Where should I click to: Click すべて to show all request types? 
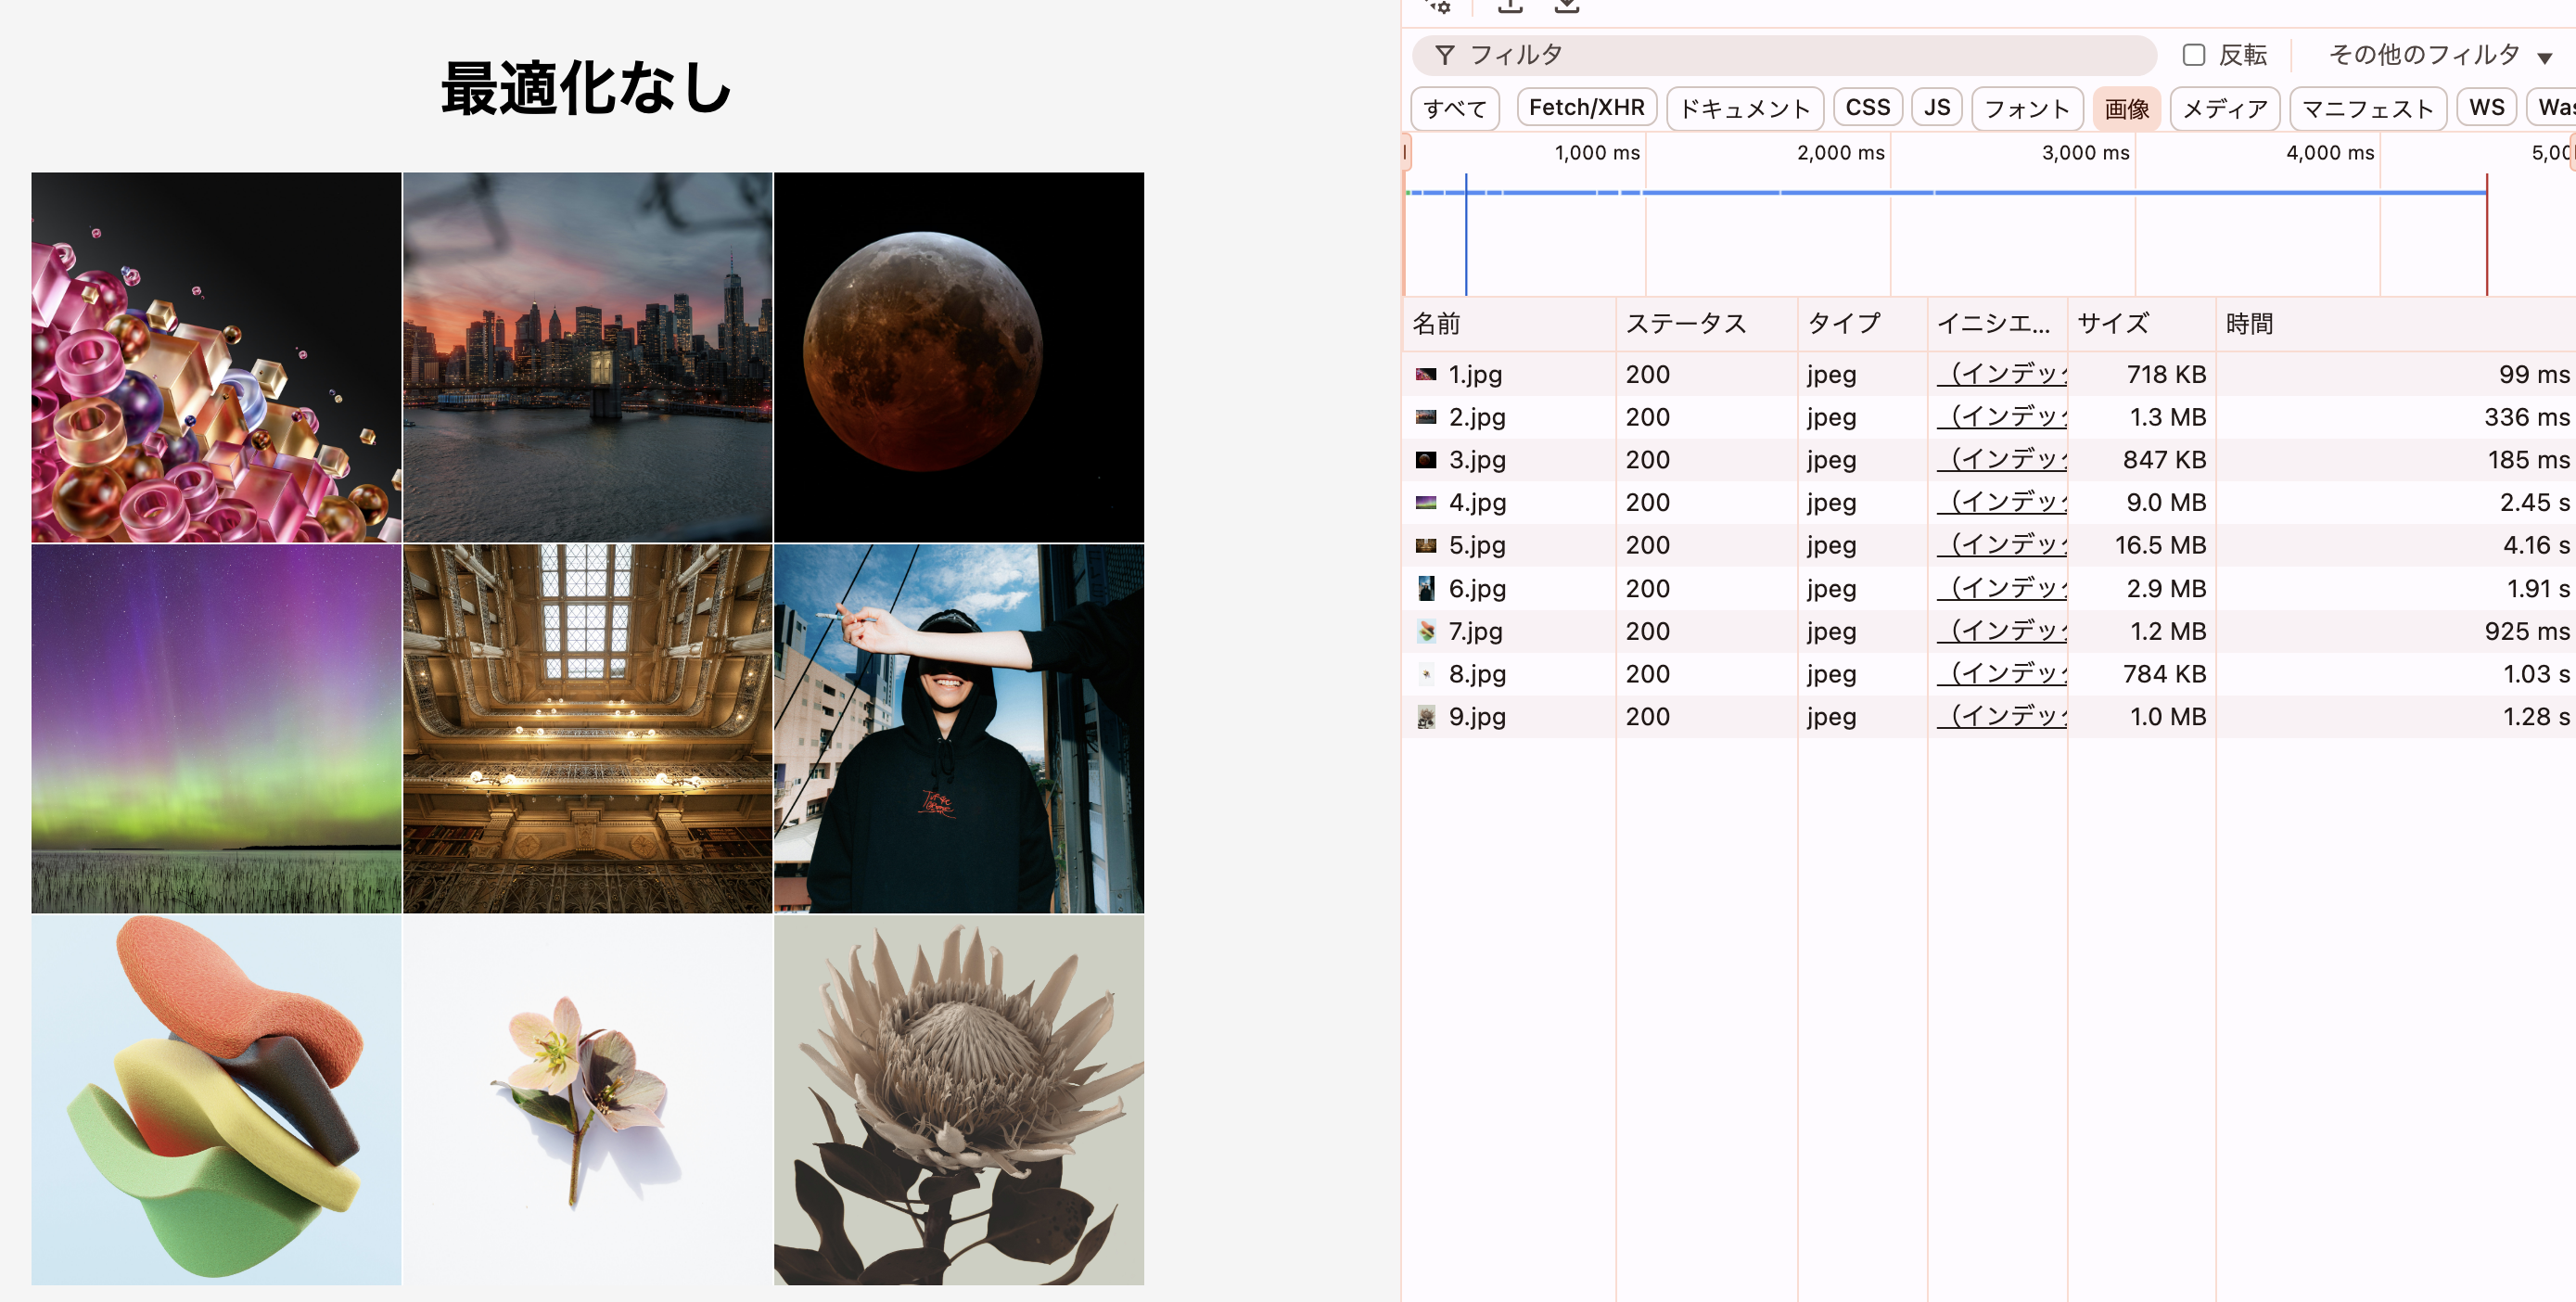(x=1454, y=108)
